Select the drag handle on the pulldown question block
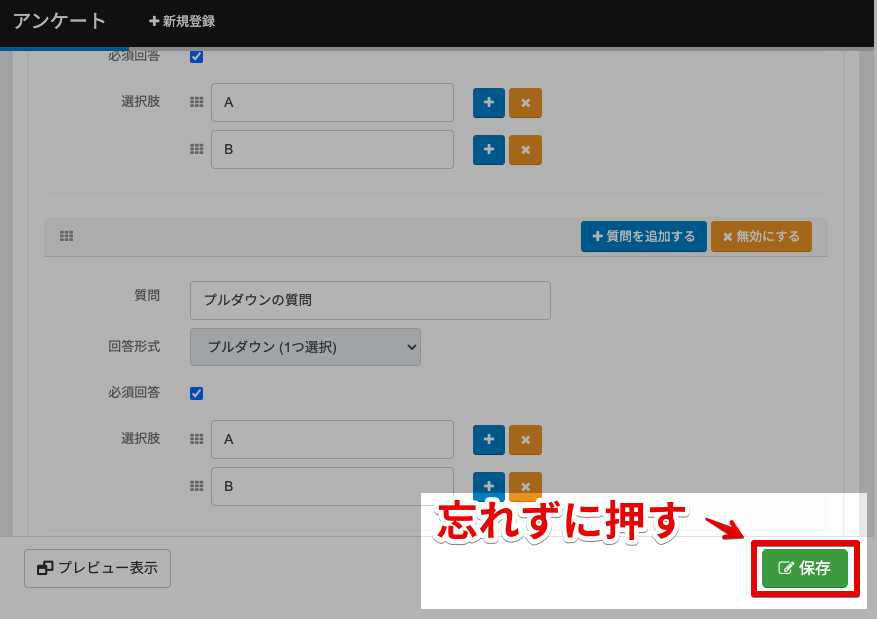 click(66, 236)
